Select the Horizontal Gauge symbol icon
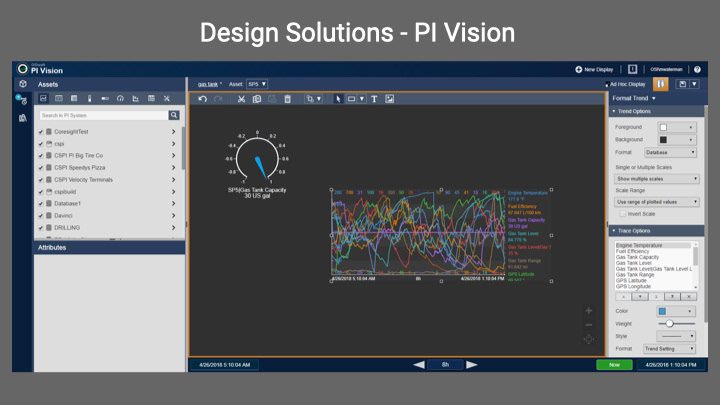Image resolution: width=720 pixels, height=405 pixels. click(x=105, y=98)
